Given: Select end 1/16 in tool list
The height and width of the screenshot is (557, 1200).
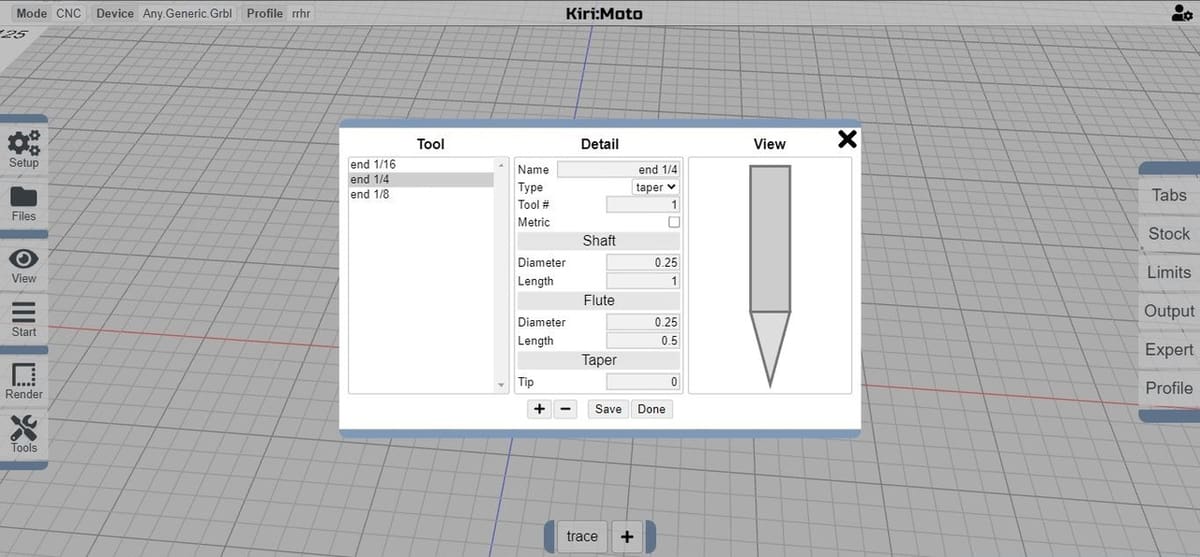Looking at the screenshot, I should point(421,164).
